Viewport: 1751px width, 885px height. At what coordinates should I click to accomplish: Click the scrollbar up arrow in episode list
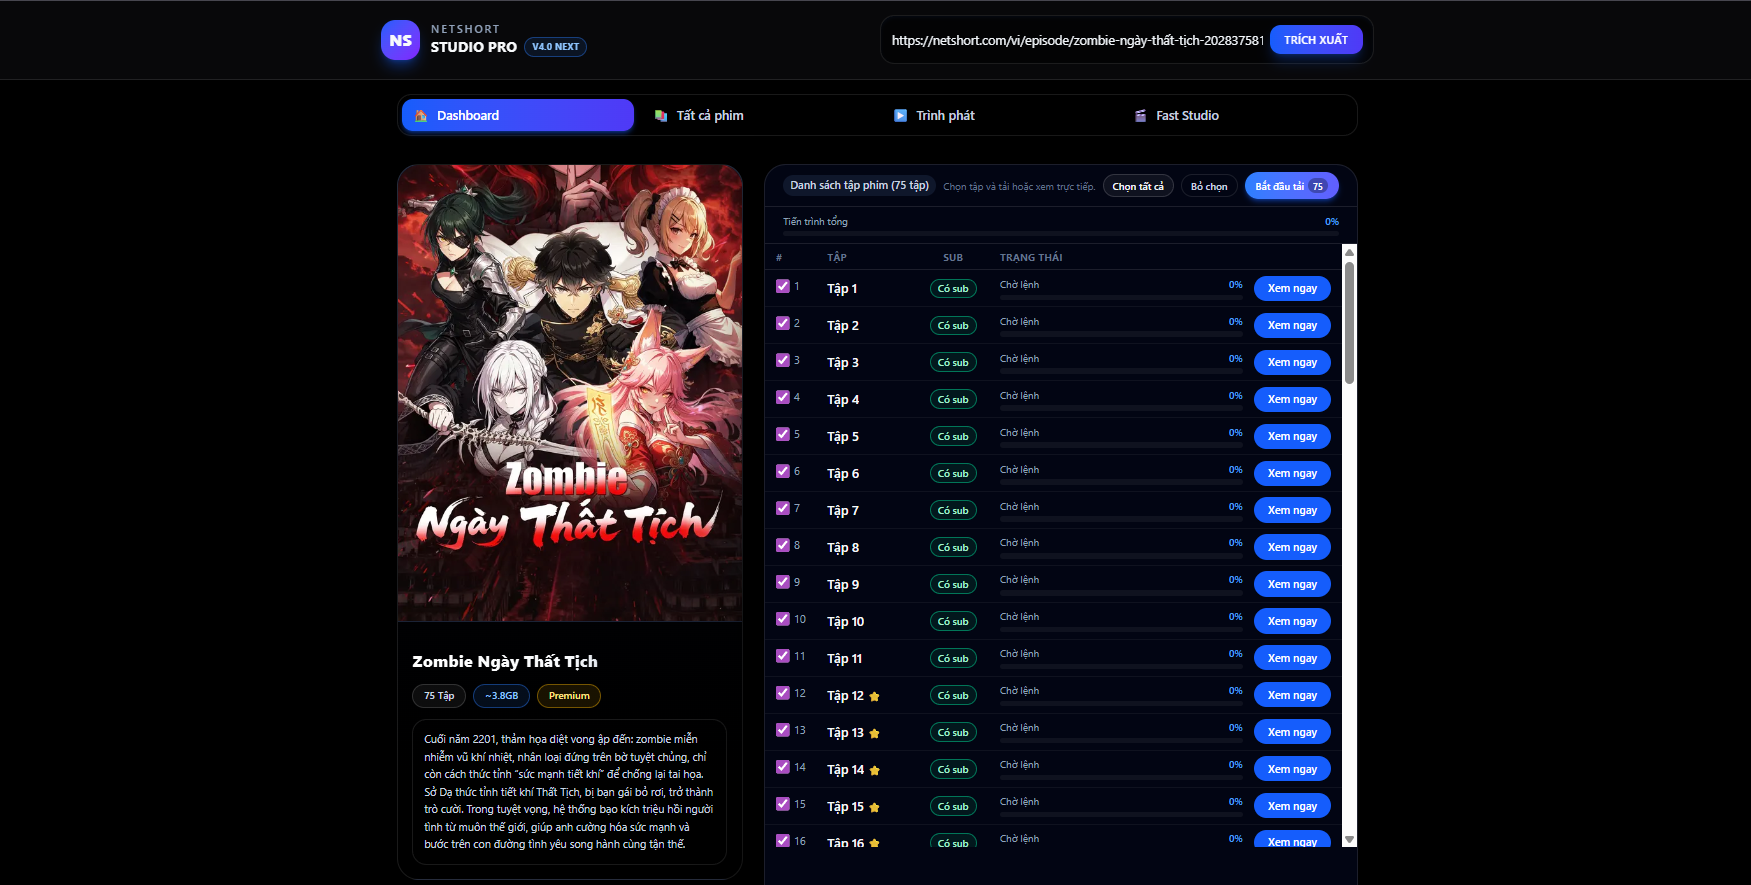pyautogui.click(x=1349, y=252)
